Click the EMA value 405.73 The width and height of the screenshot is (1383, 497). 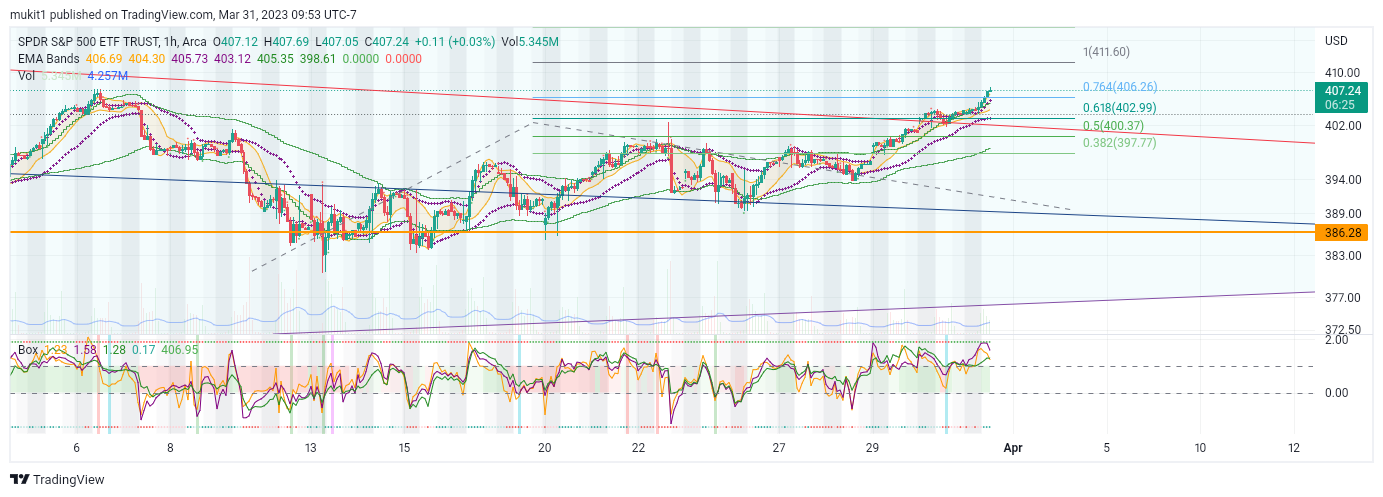click(x=191, y=59)
